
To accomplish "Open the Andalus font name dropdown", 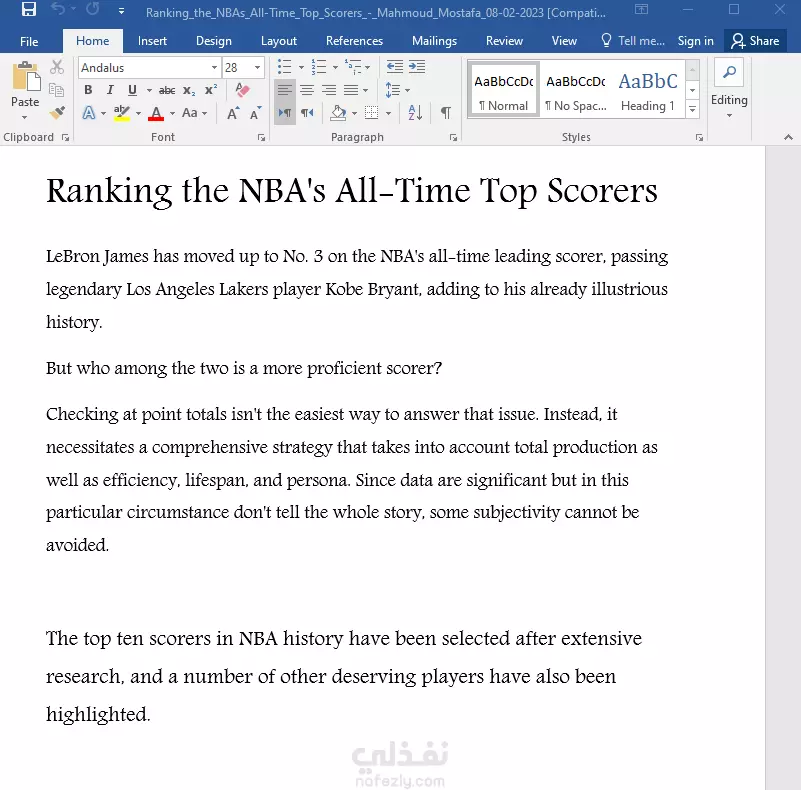I will coord(214,67).
